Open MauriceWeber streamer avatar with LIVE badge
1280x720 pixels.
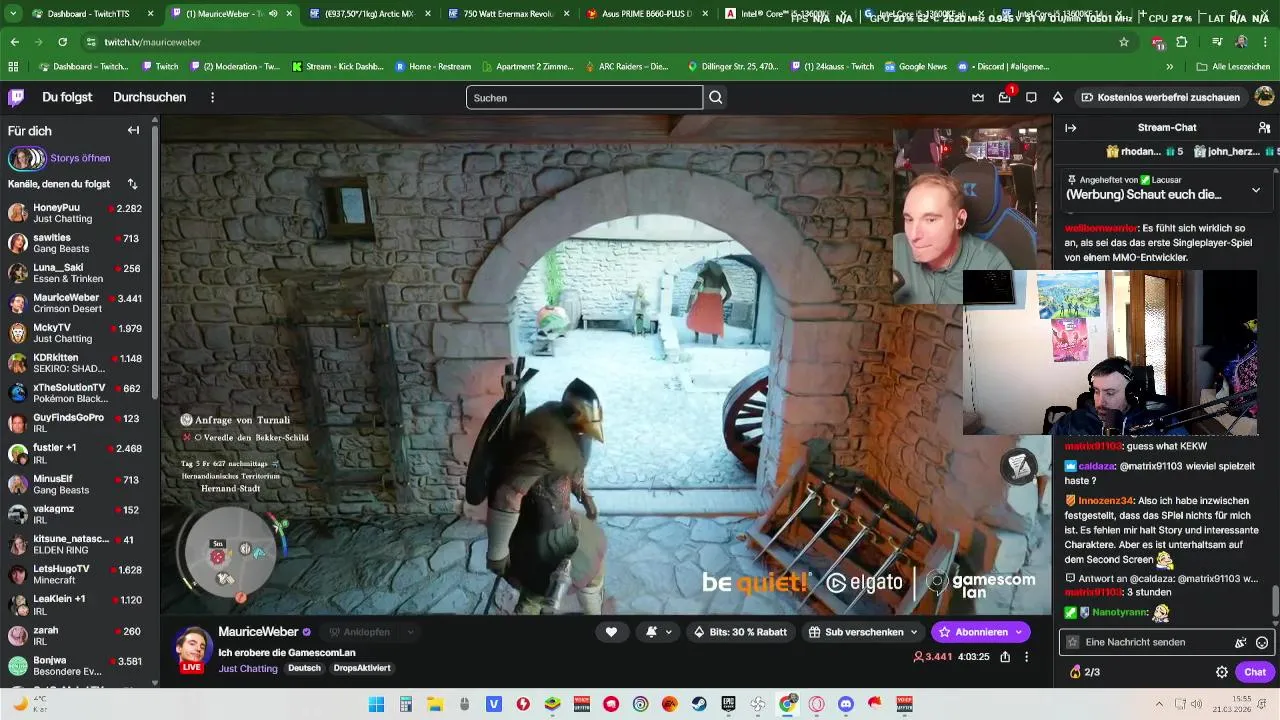tap(192, 649)
